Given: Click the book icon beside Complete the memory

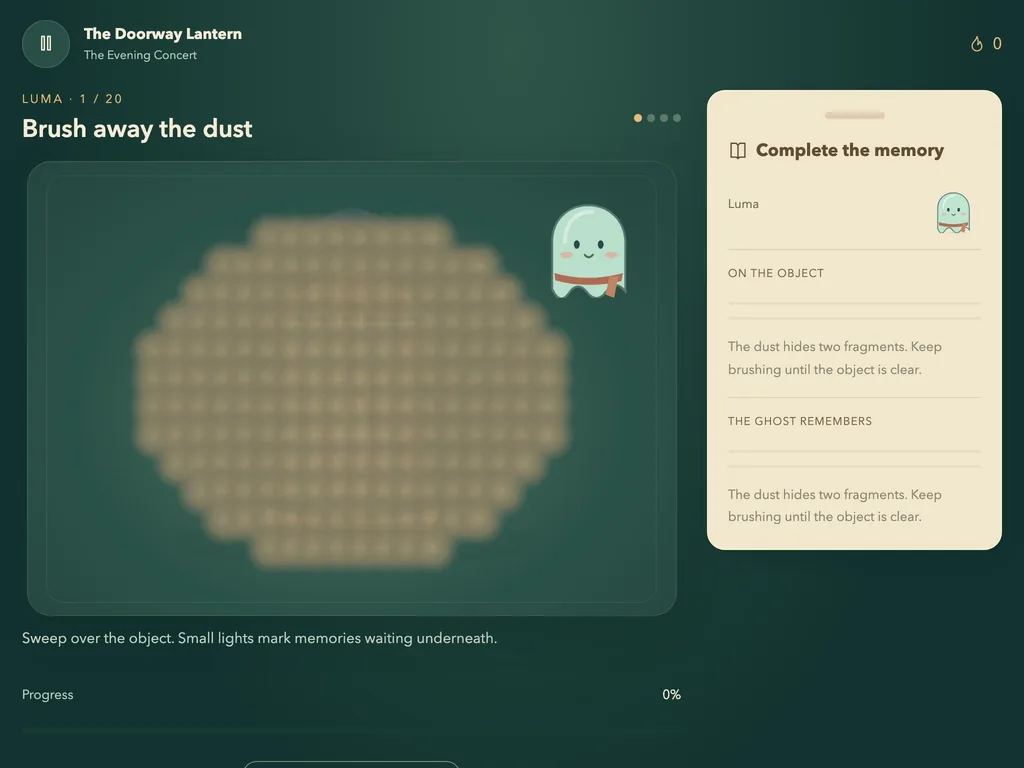Looking at the screenshot, I should 737,151.
